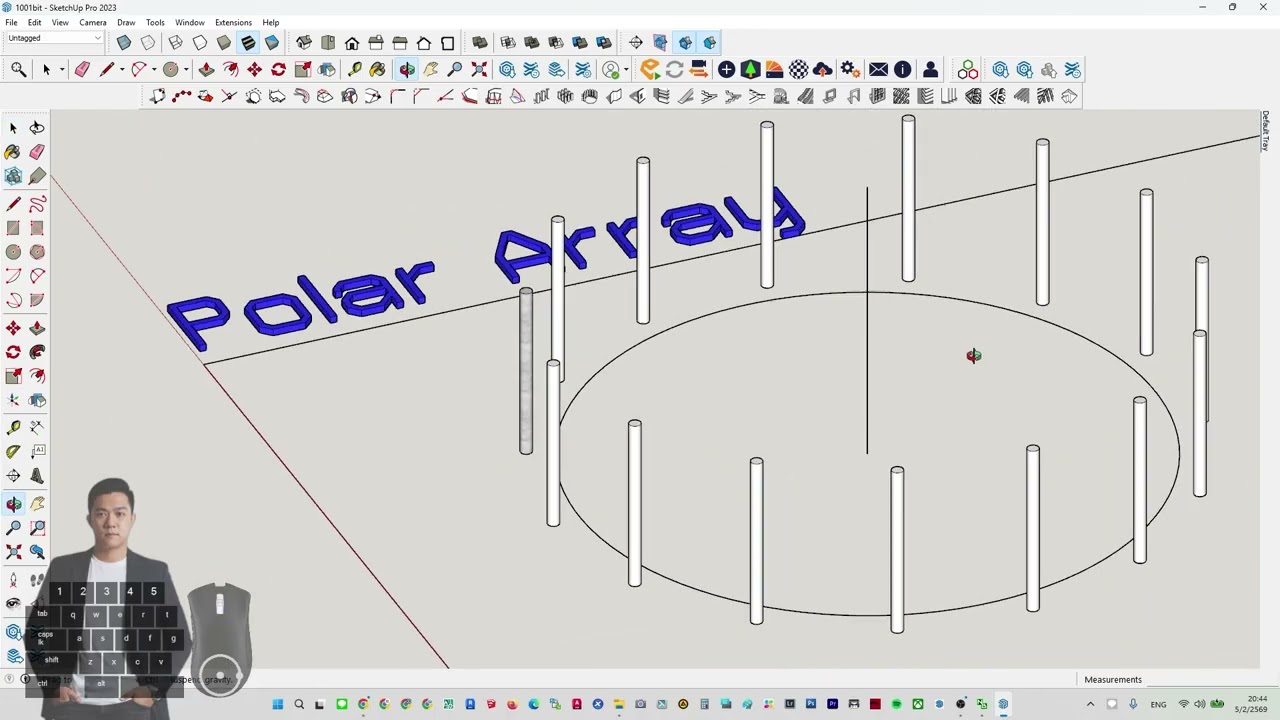This screenshot has height=720, width=1280.
Task: Click the checkered sphere material icon
Action: (x=799, y=69)
